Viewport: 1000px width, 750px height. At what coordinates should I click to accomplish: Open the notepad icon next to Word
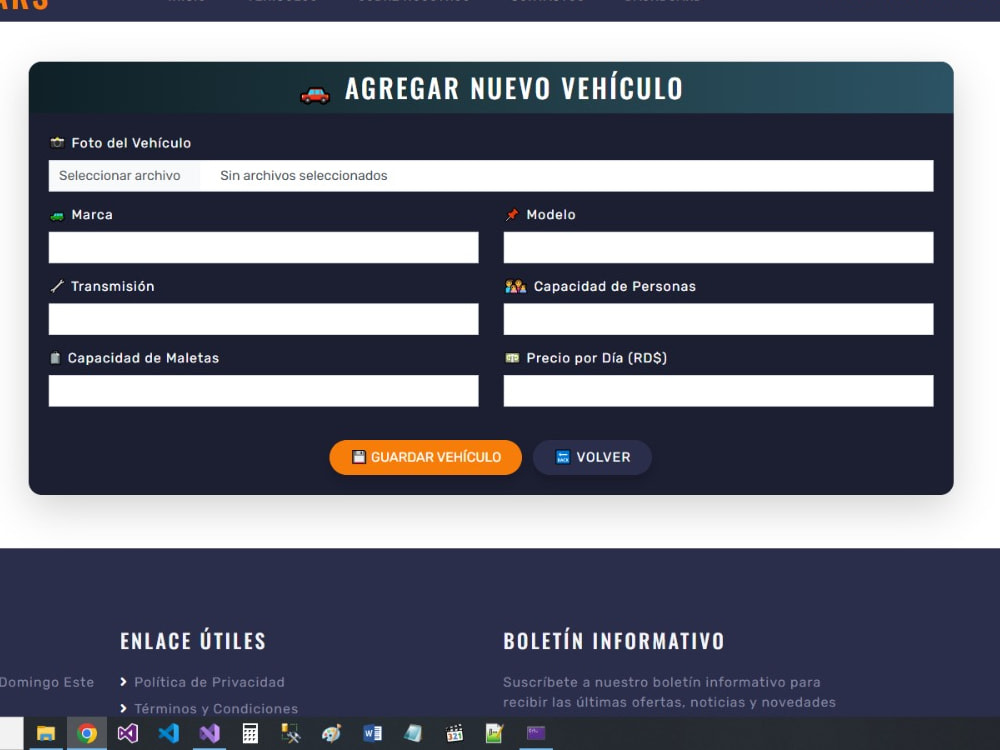click(x=413, y=733)
